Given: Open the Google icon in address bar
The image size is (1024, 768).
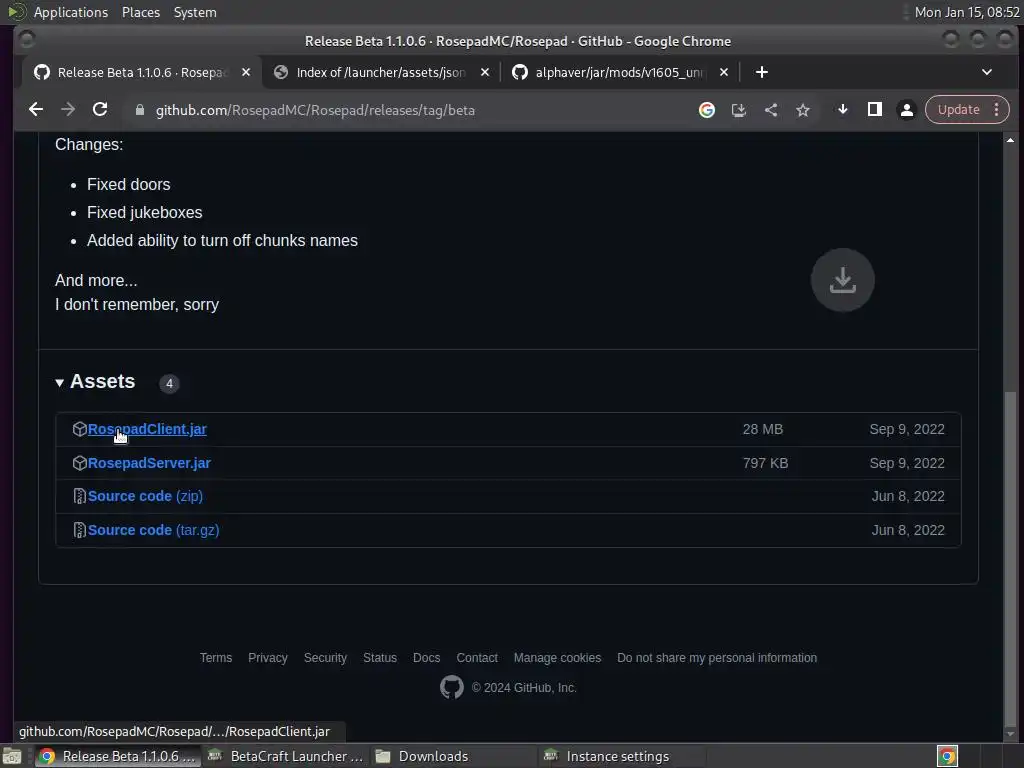Looking at the screenshot, I should (x=707, y=110).
